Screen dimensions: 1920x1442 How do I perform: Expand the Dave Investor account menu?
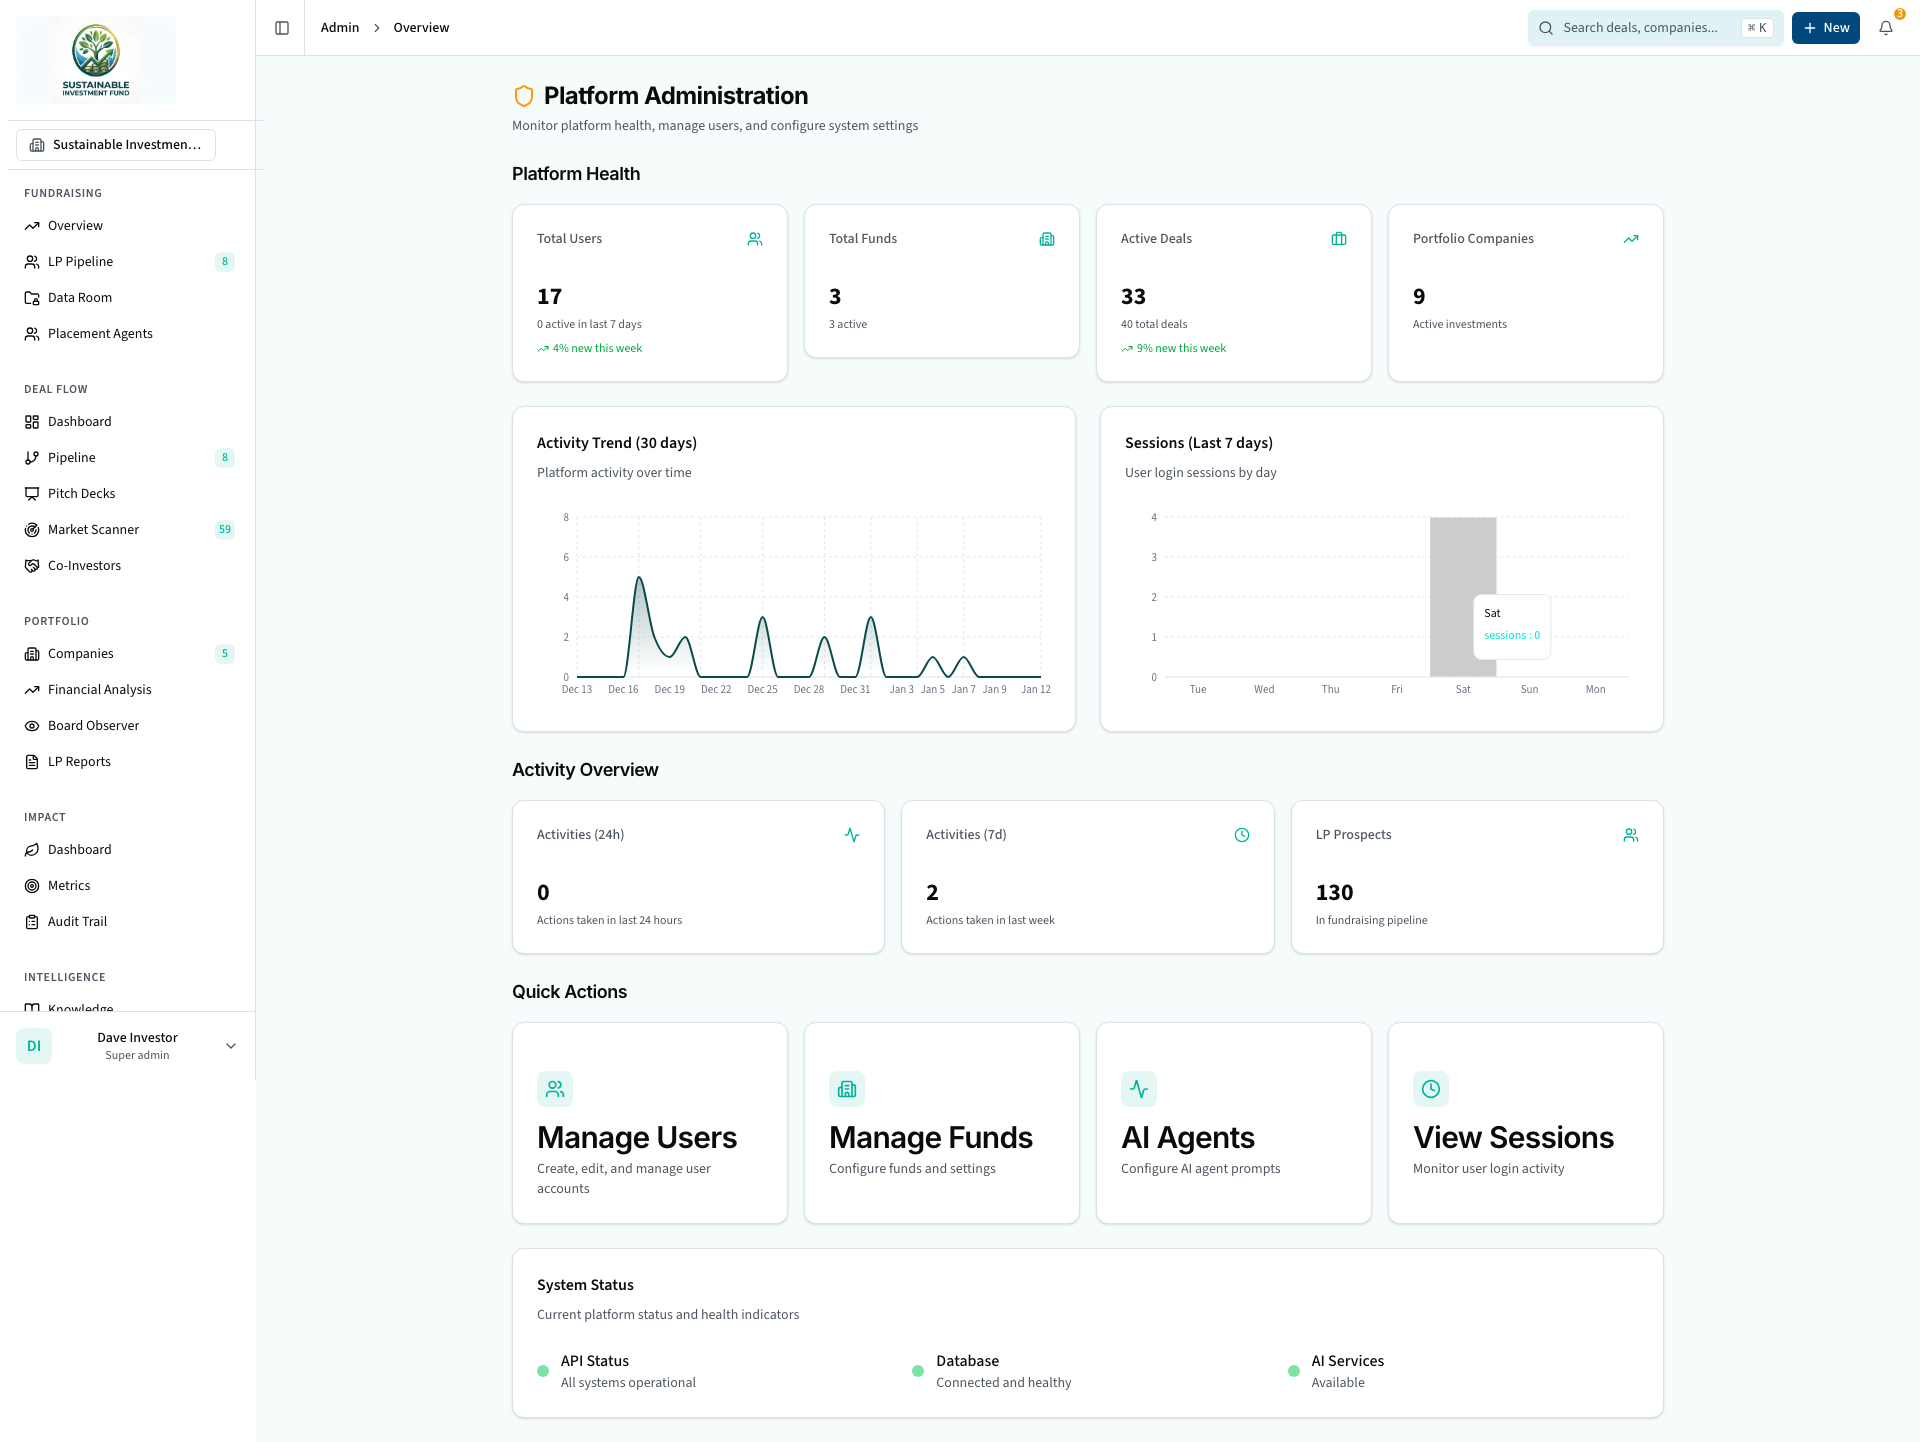(231, 1046)
